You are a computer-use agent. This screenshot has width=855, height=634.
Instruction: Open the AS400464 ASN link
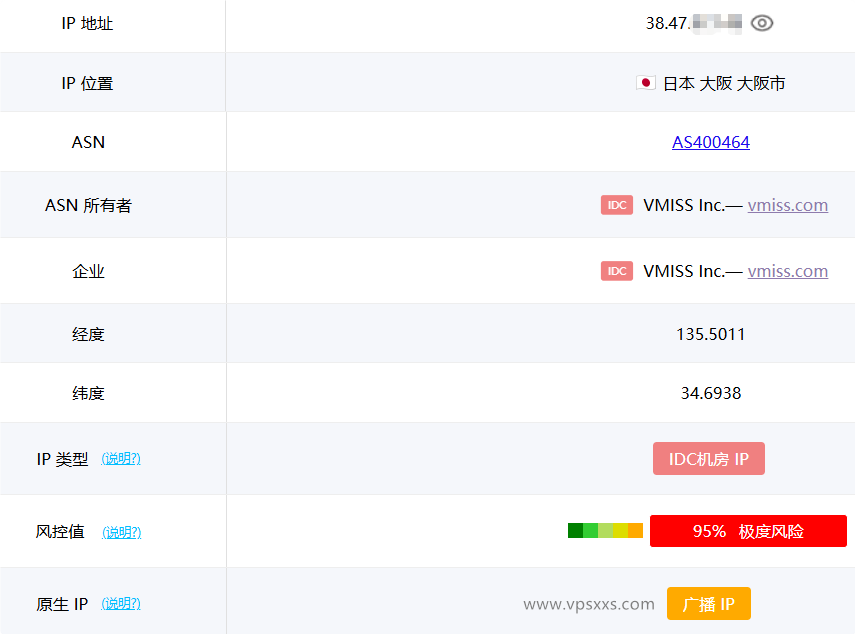coord(711,142)
